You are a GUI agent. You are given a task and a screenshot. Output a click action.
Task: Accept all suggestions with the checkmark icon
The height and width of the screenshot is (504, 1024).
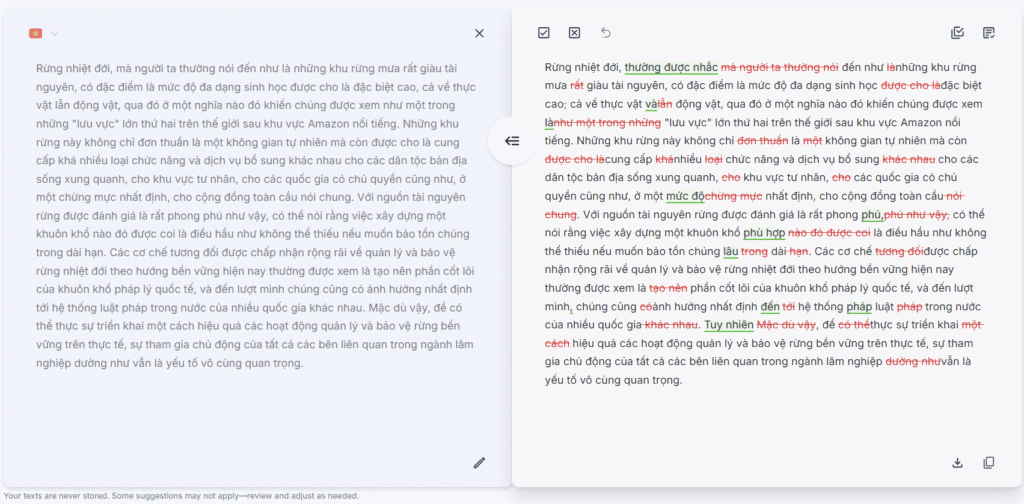pyautogui.click(x=544, y=33)
